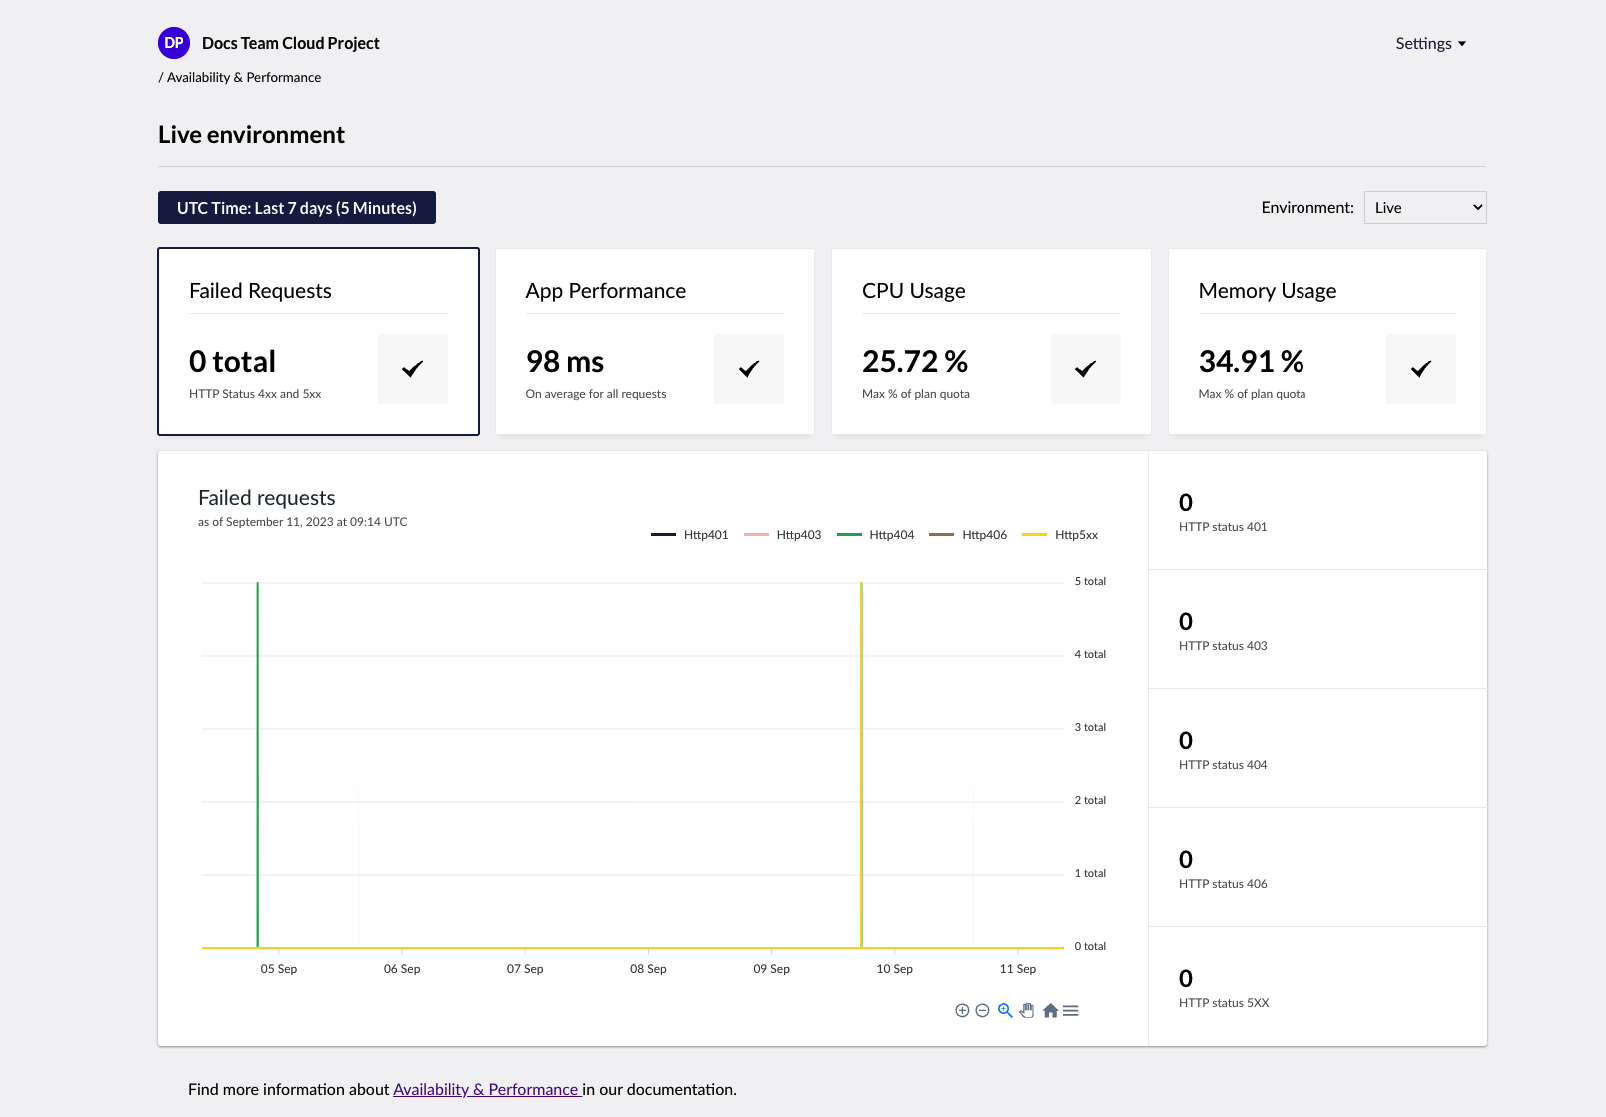Image resolution: width=1606 pixels, height=1117 pixels.
Task: Open Availability & Performance documentation link
Action: tap(486, 1089)
